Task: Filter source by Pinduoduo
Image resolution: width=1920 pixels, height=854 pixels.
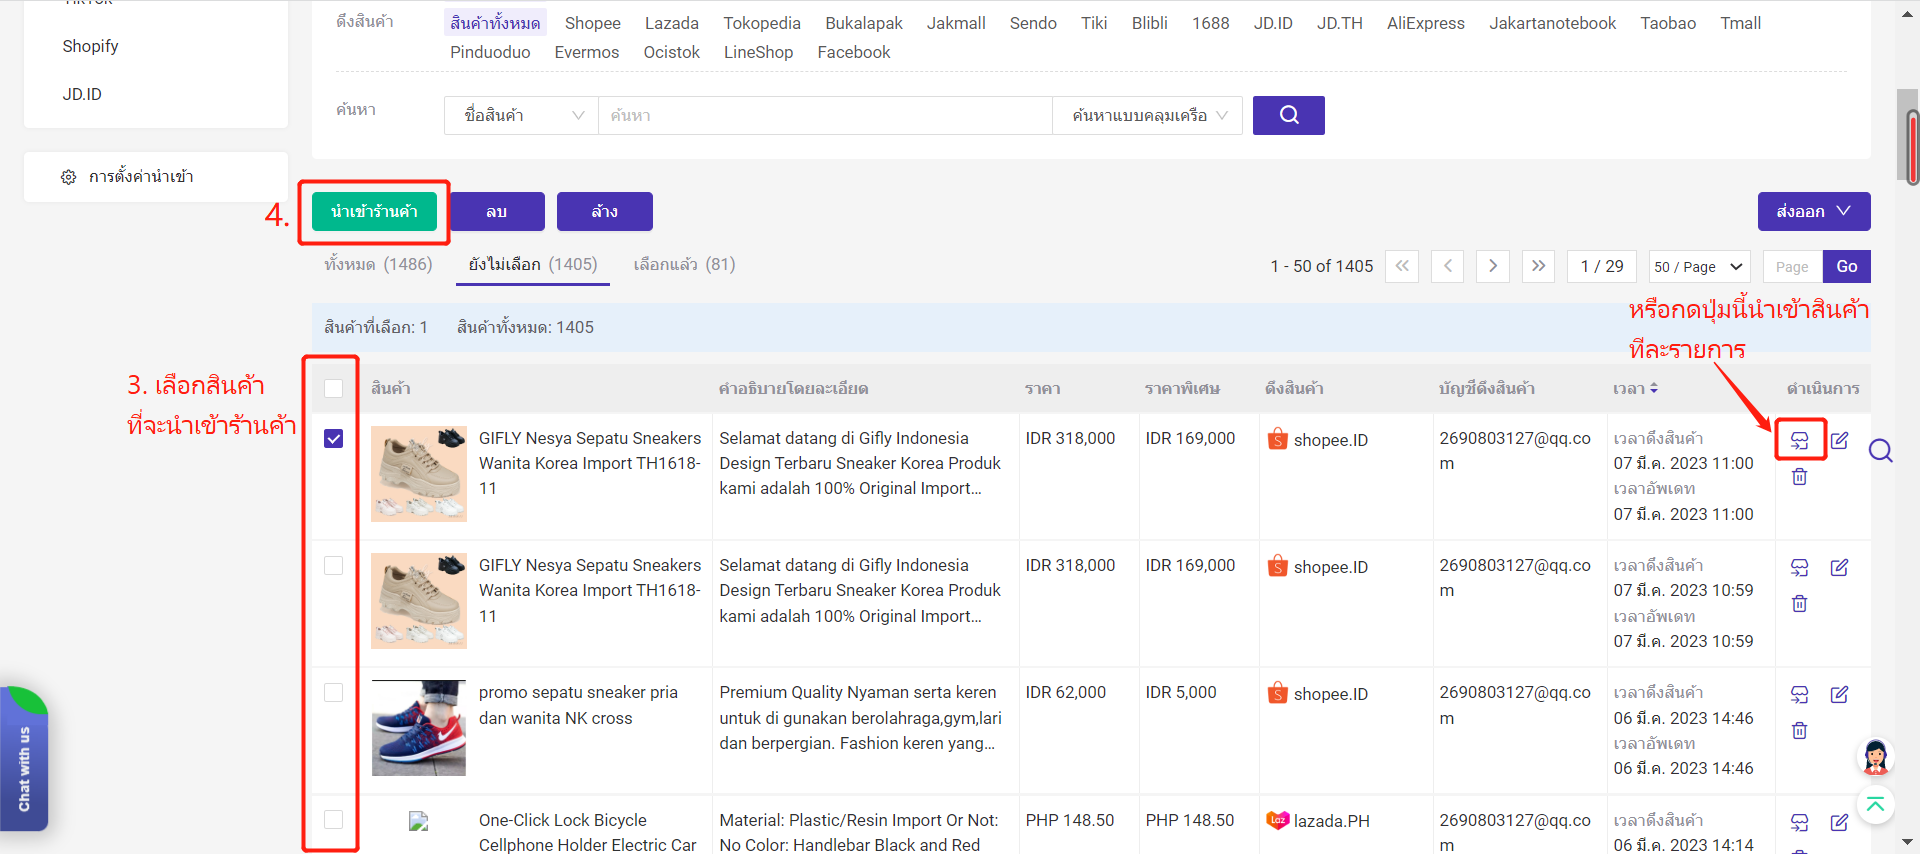Action: click(490, 52)
